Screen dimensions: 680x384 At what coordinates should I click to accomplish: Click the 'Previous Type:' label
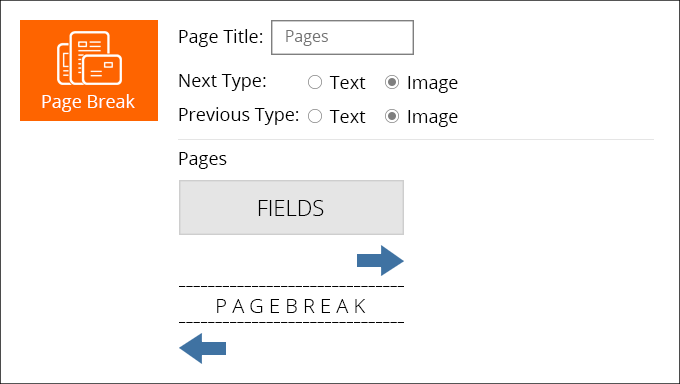[239, 115]
